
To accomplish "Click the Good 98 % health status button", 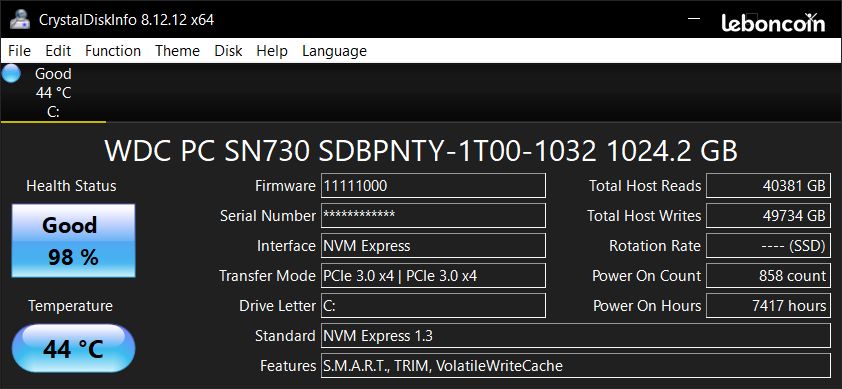I will tap(74, 241).
